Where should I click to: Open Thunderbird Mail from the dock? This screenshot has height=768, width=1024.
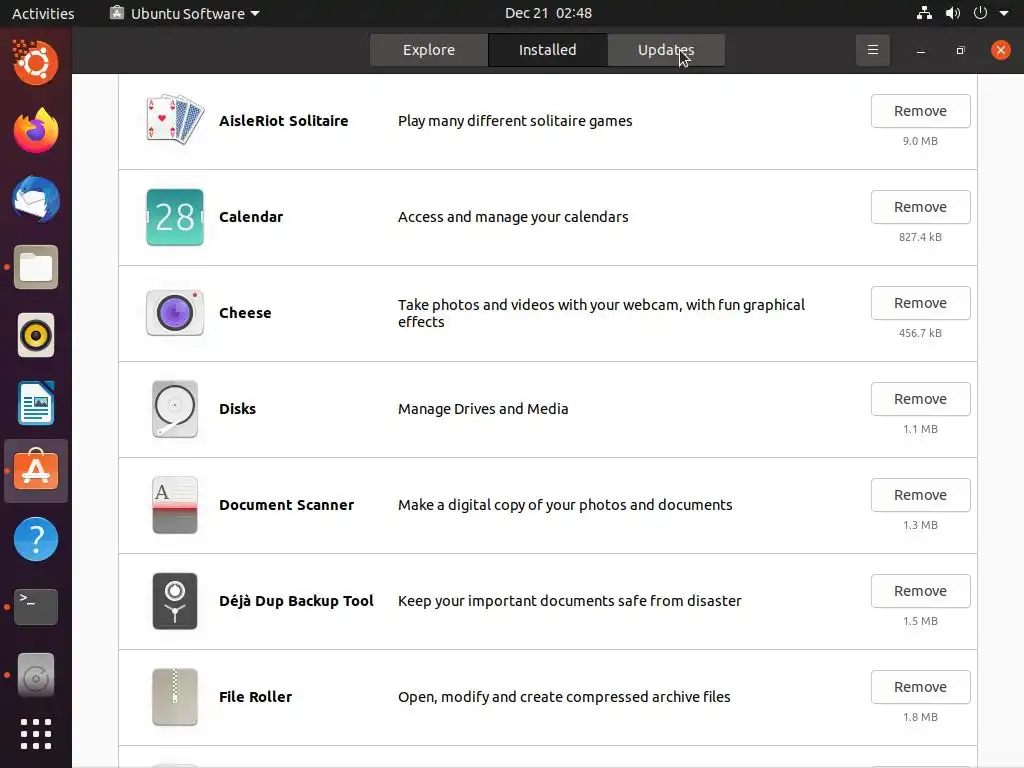[36, 199]
